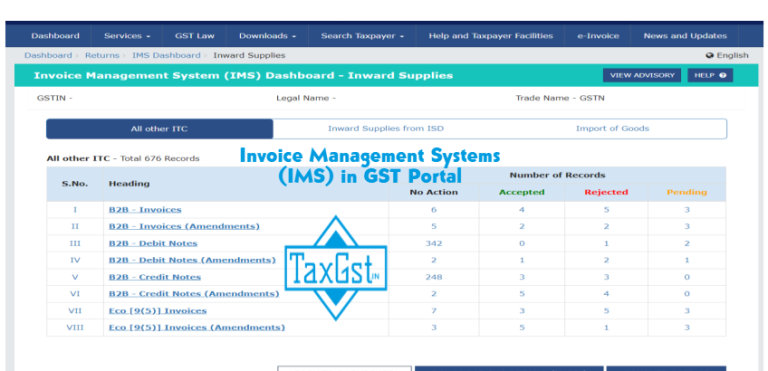Switch to Inward Supplies from ISD tab
Screen dimensions: 768x371
point(385,129)
